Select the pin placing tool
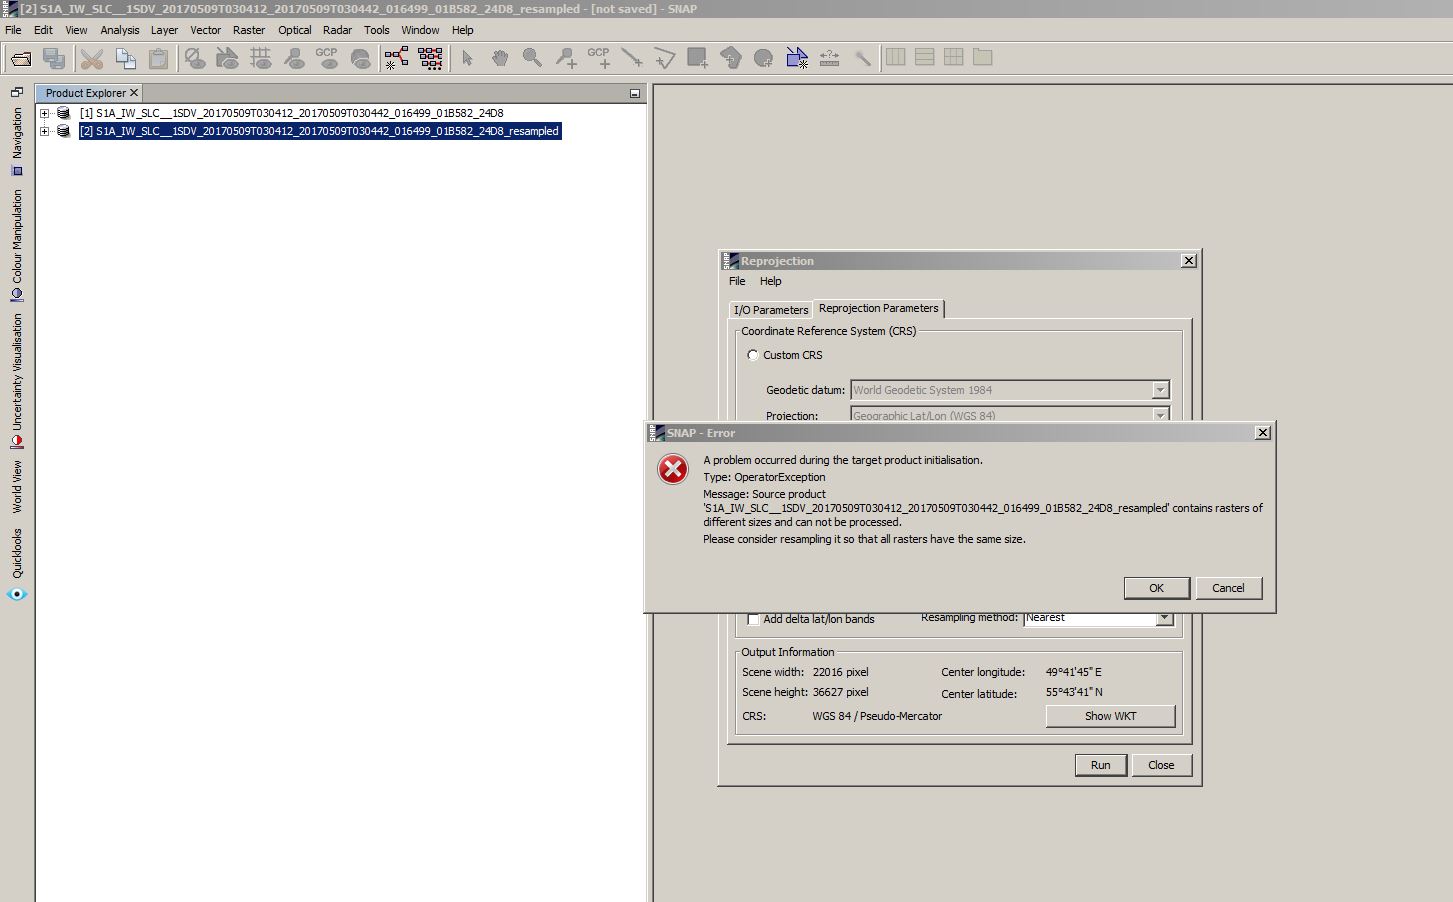This screenshot has height=902, width=1453. coord(566,59)
